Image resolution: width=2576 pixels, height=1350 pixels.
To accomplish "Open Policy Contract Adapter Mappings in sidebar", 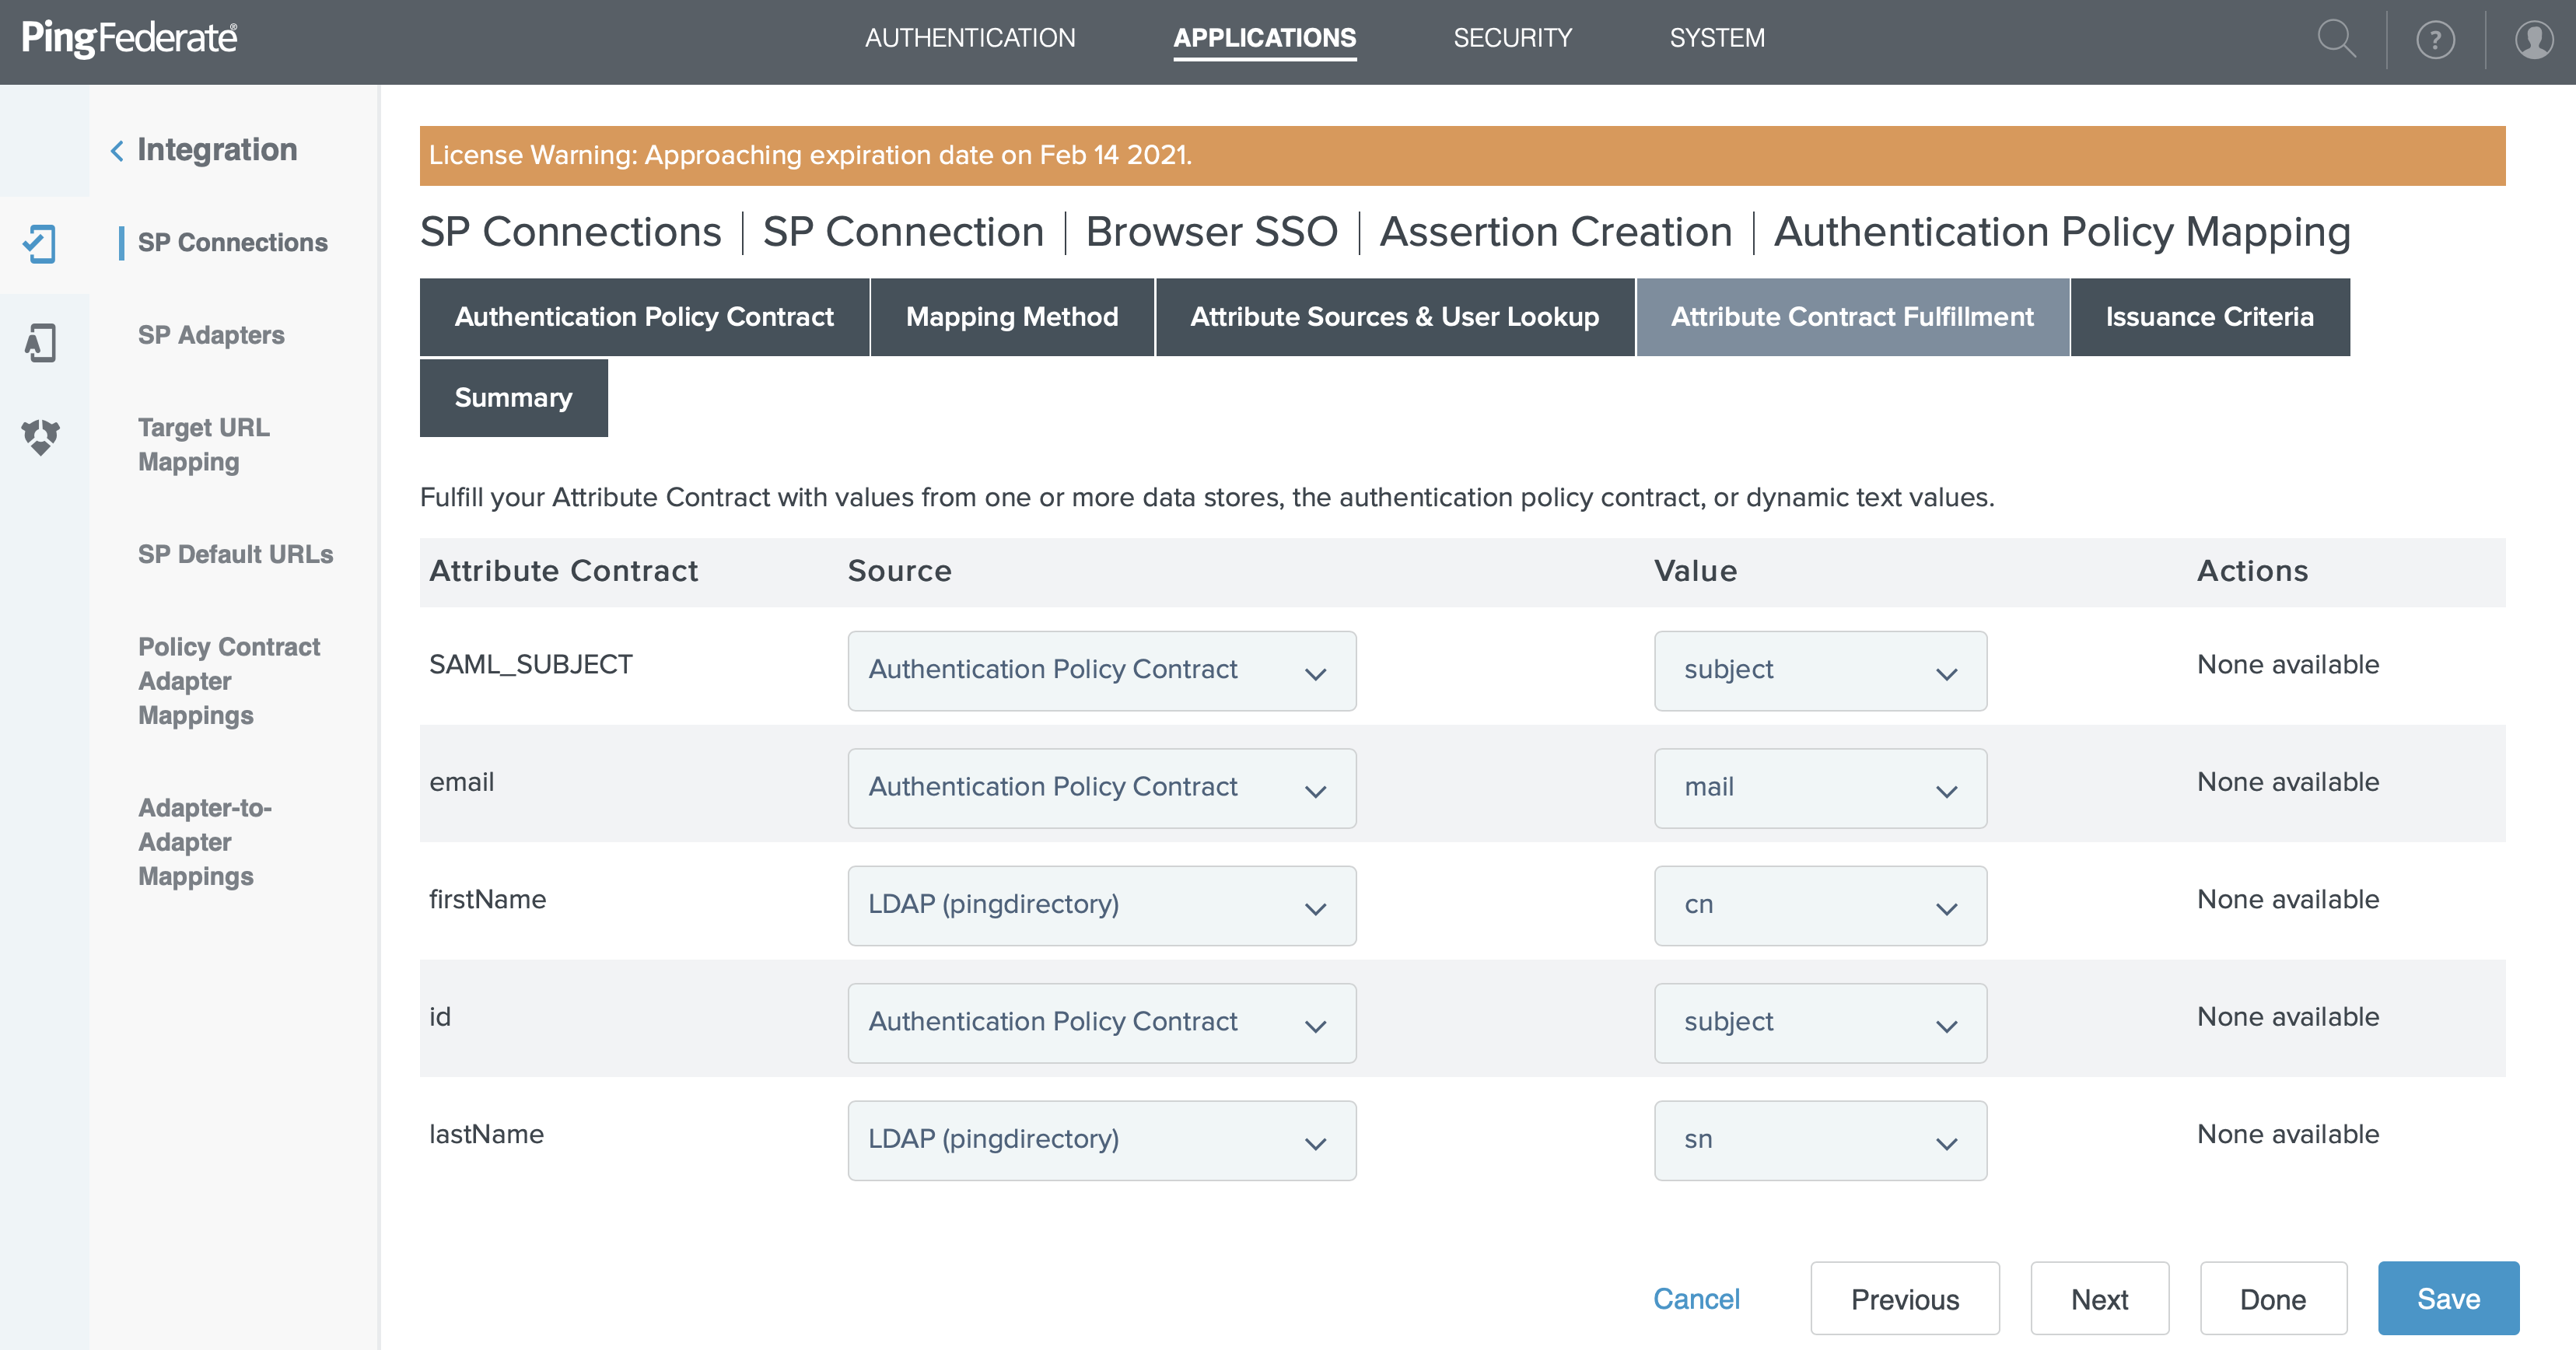I will click(x=229, y=681).
